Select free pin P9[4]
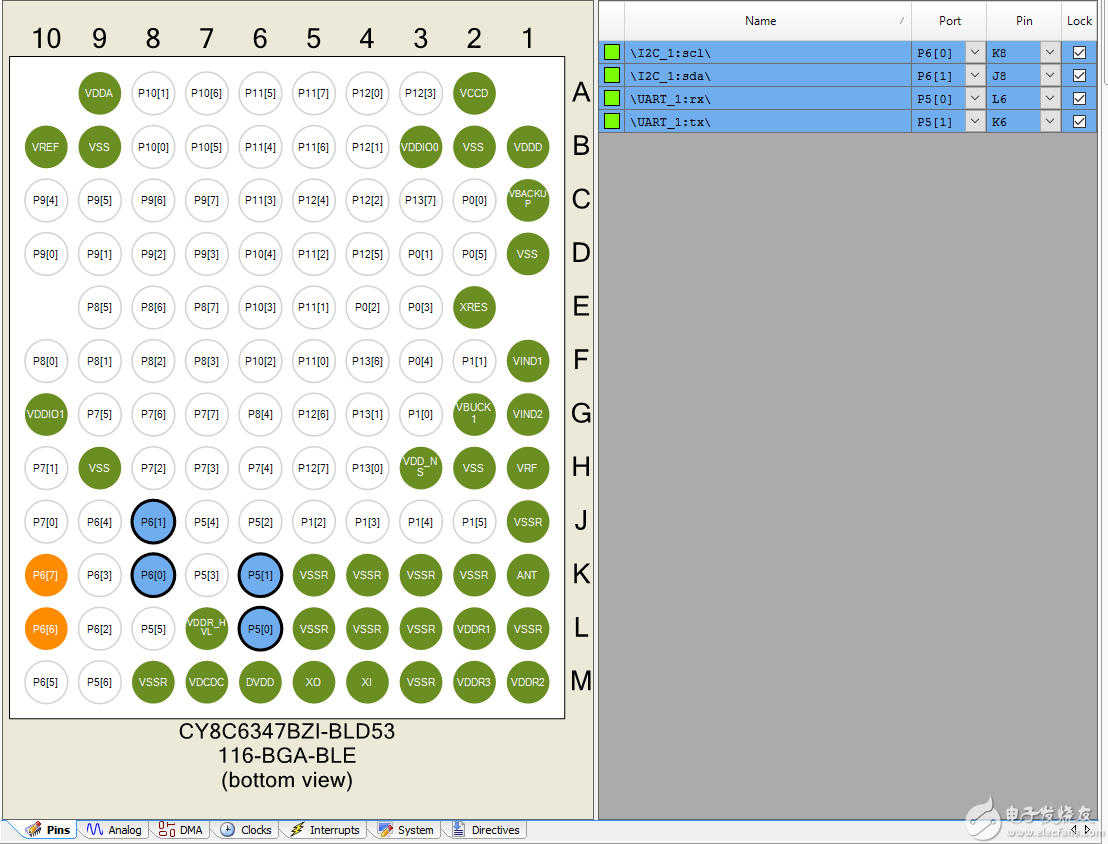This screenshot has width=1108, height=844. [46, 200]
